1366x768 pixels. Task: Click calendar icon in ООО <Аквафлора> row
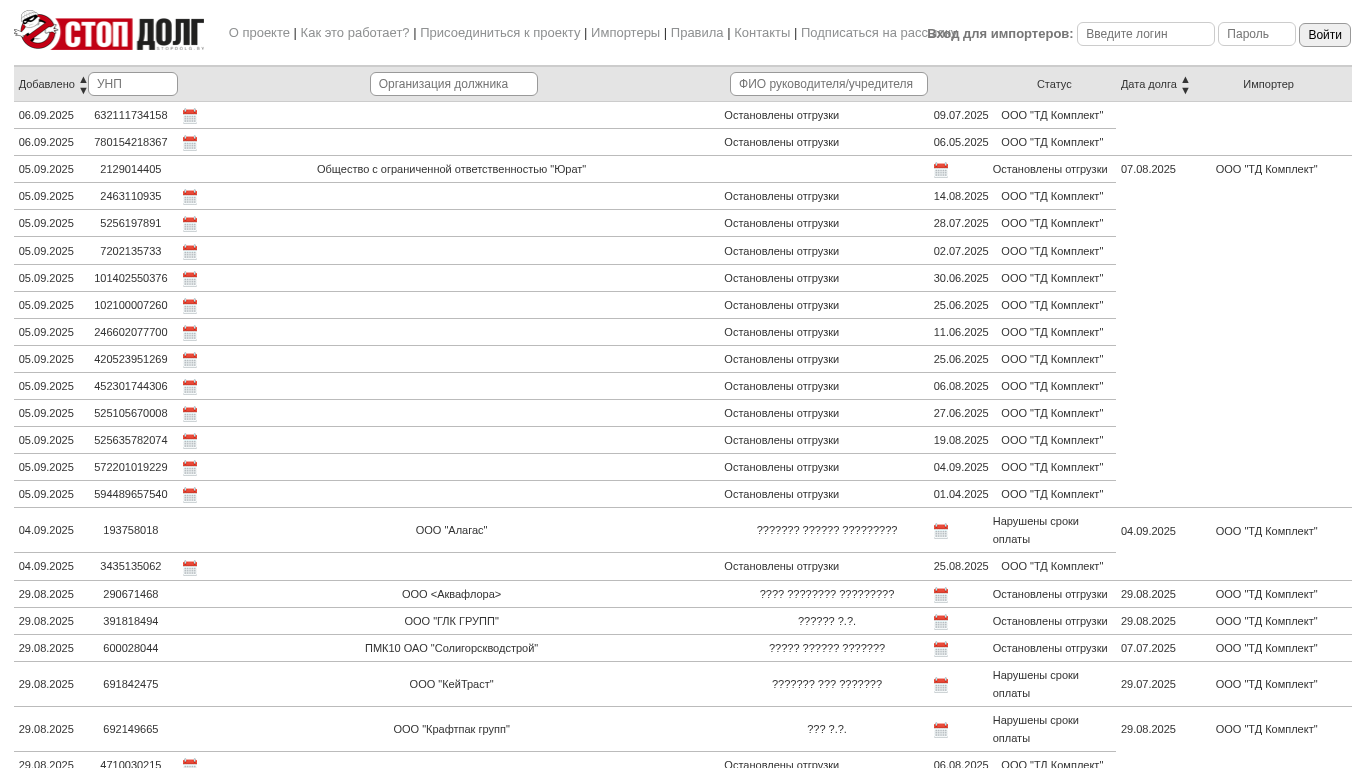pyautogui.click(x=941, y=595)
